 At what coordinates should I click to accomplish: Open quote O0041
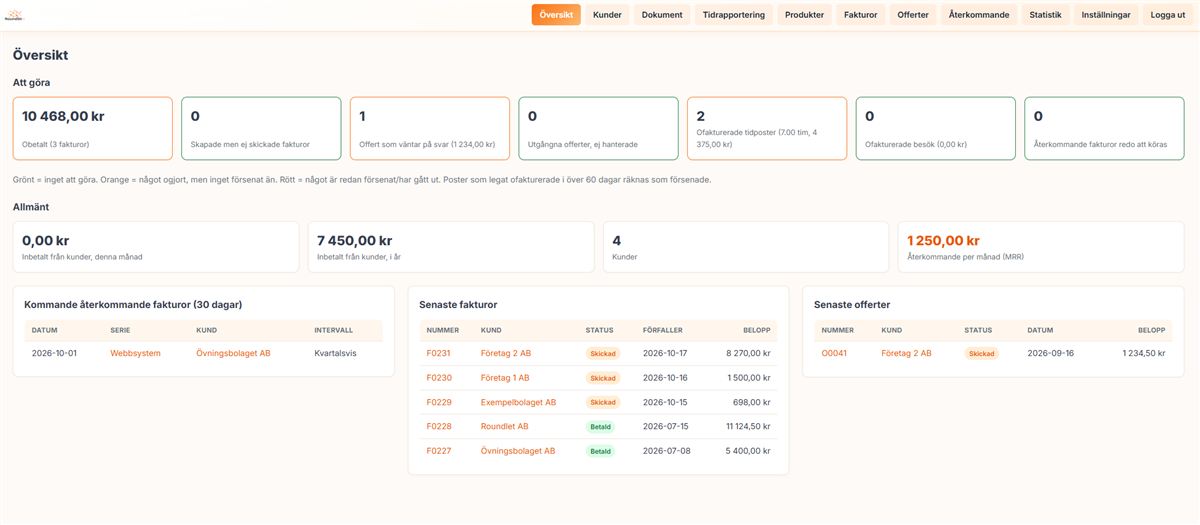tap(835, 353)
